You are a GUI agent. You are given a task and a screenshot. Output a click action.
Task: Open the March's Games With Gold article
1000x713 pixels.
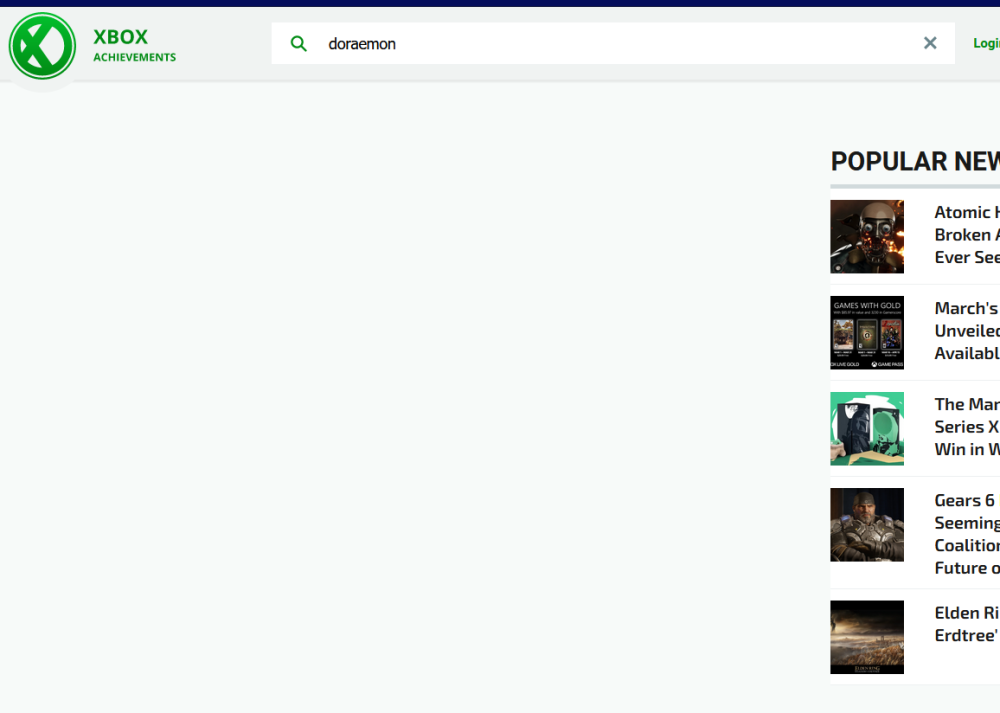(965, 330)
